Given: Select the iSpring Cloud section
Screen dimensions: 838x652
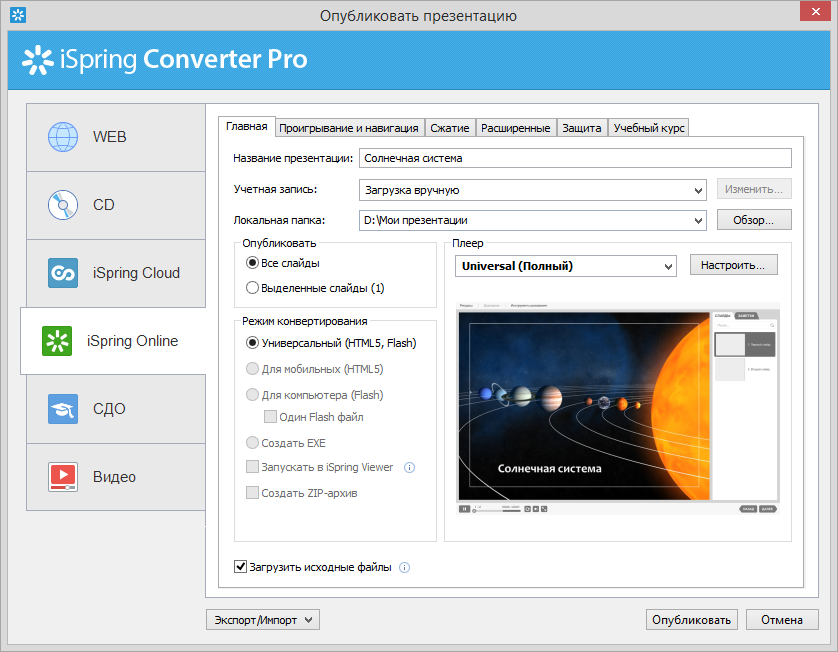Looking at the screenshot, I should [116, 273].
